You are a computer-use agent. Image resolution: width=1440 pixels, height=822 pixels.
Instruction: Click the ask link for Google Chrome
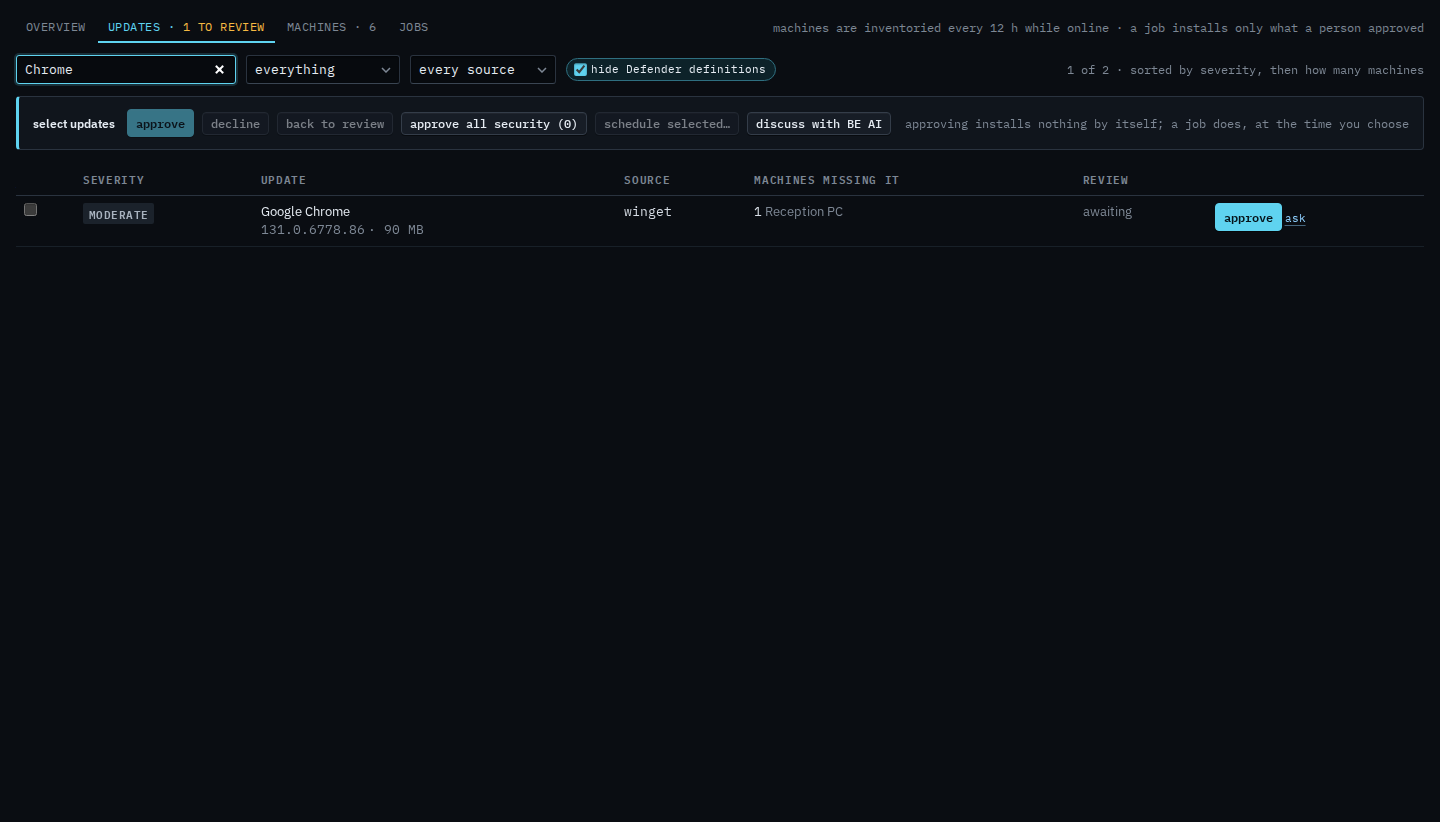point(1295,218)
